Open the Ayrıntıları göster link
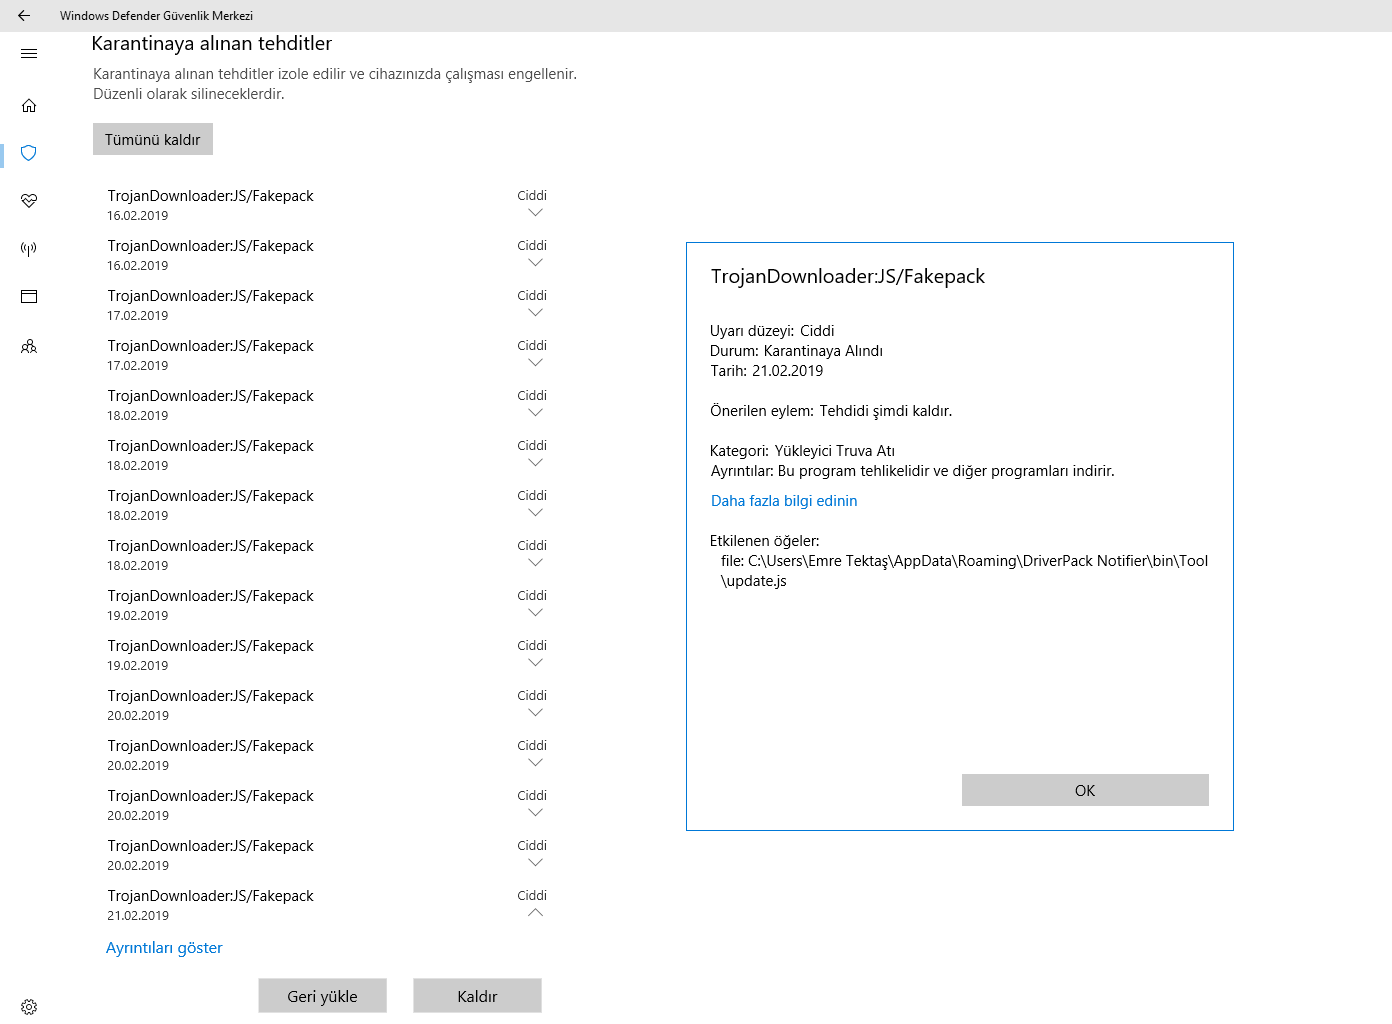 pos(164,948)
